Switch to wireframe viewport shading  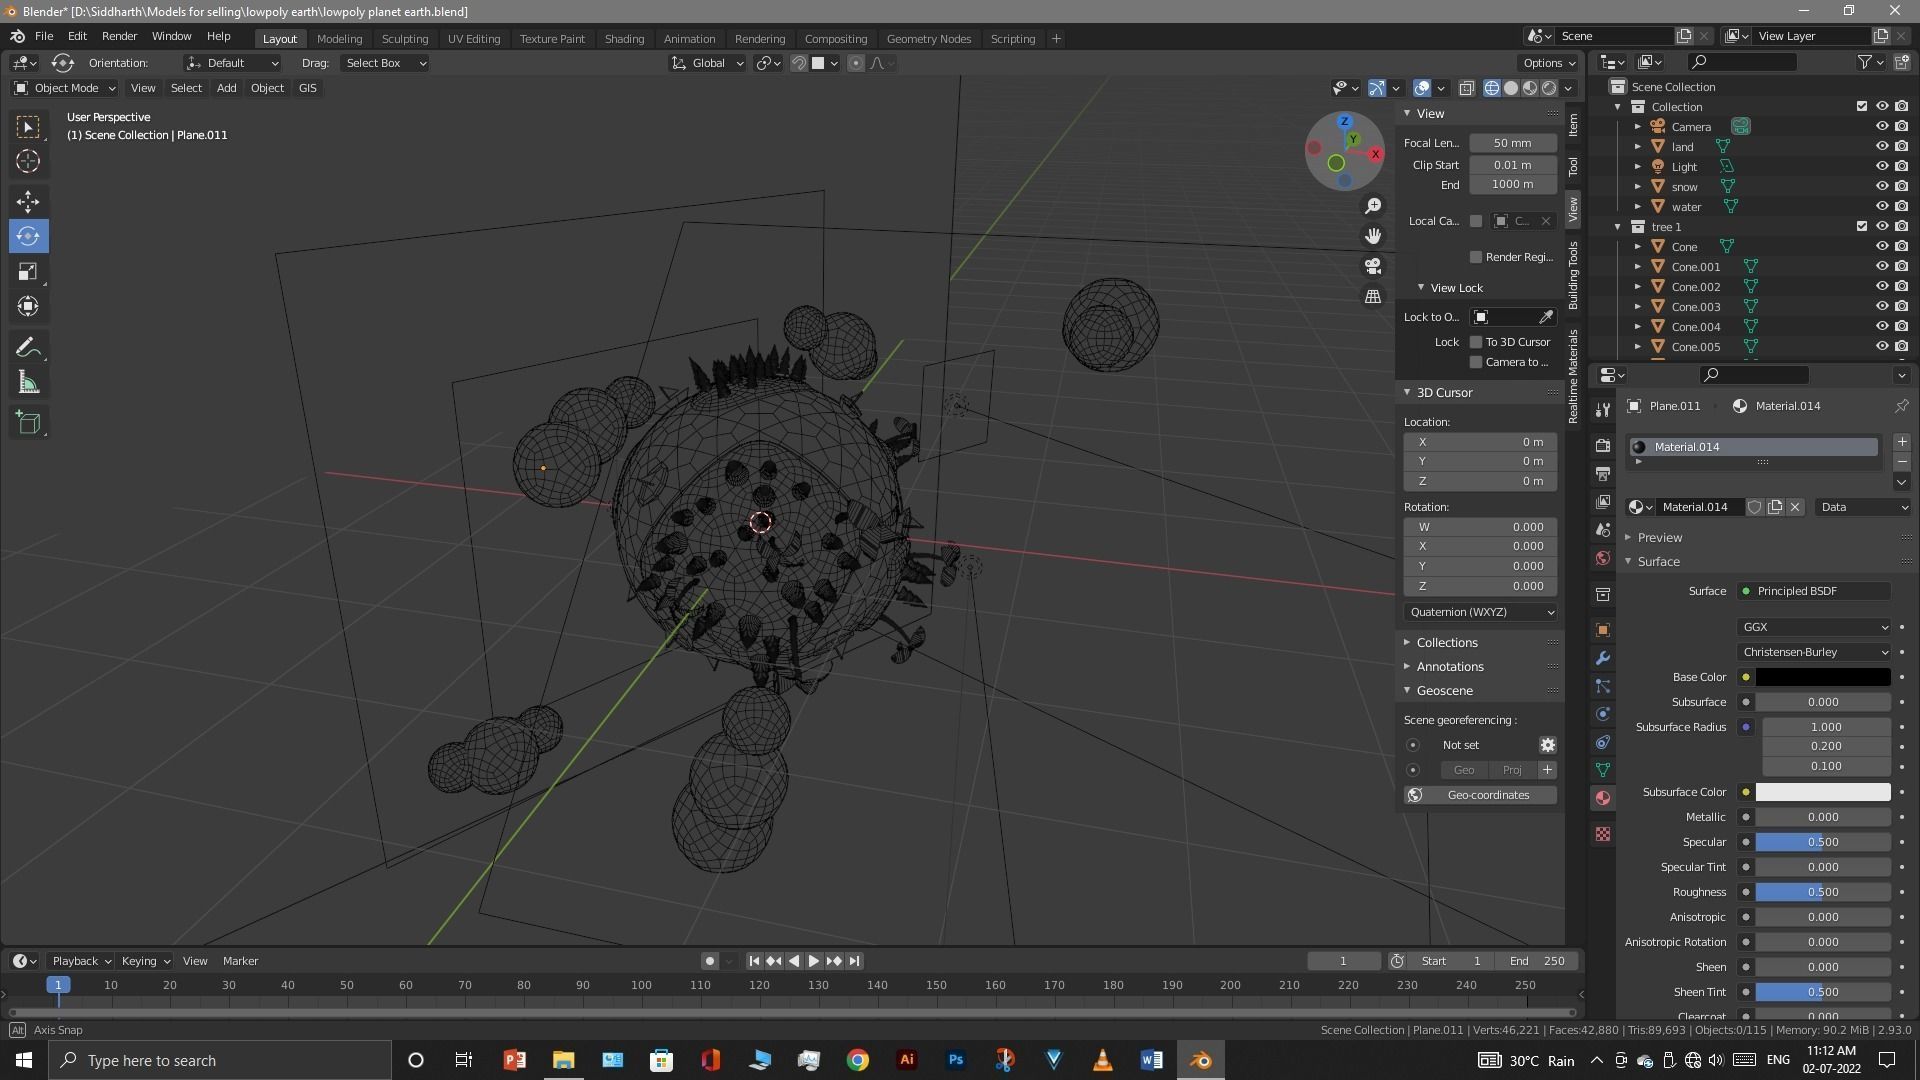pos(1491,88)
